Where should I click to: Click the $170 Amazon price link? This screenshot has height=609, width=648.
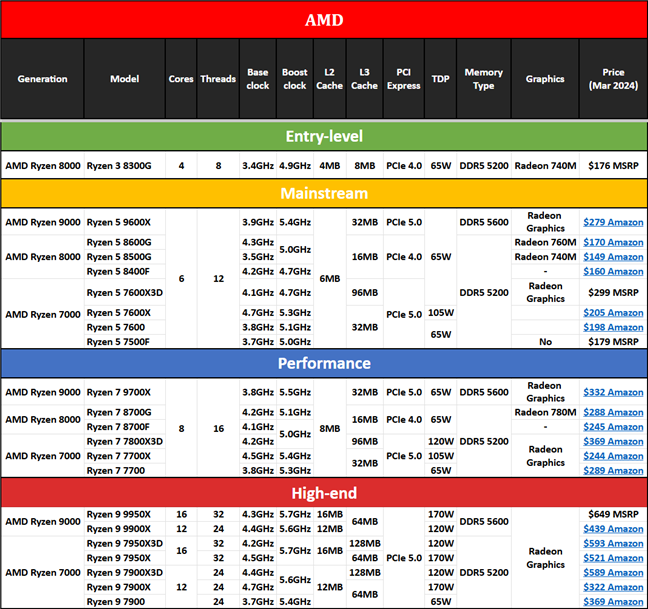[x=613, y=242]
